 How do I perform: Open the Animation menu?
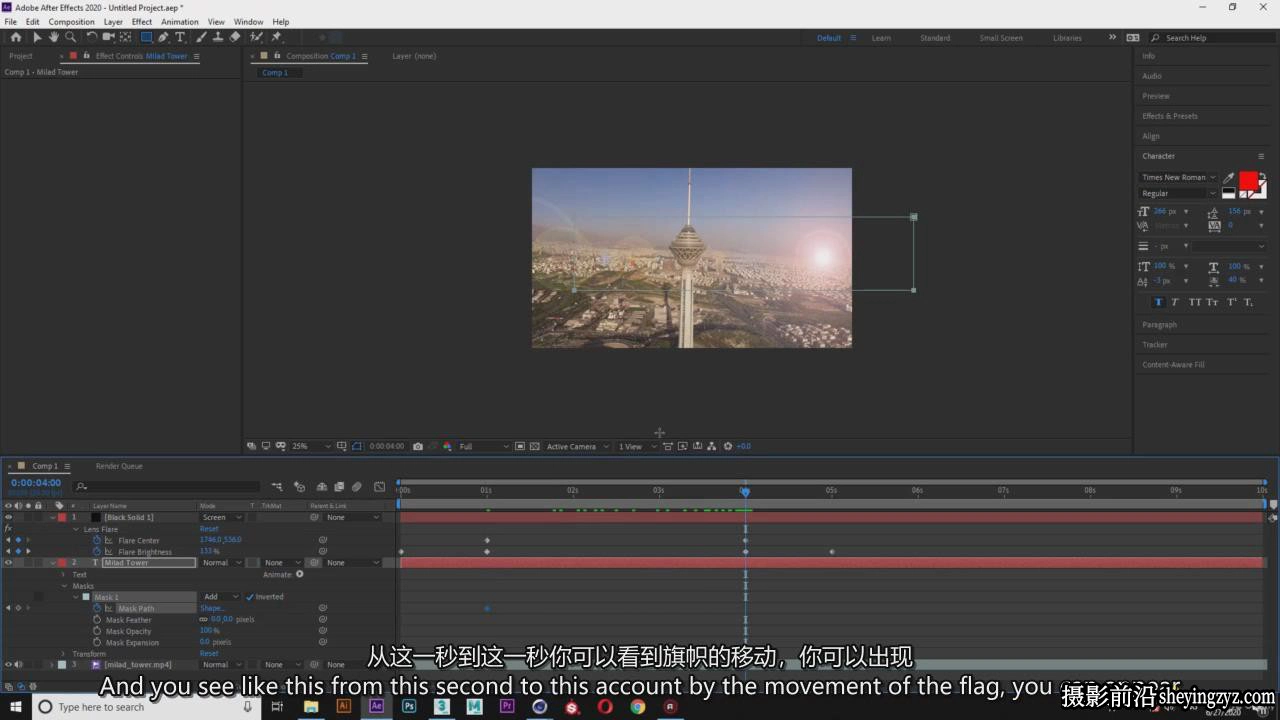pyautogui.click(x=180, y=21)
